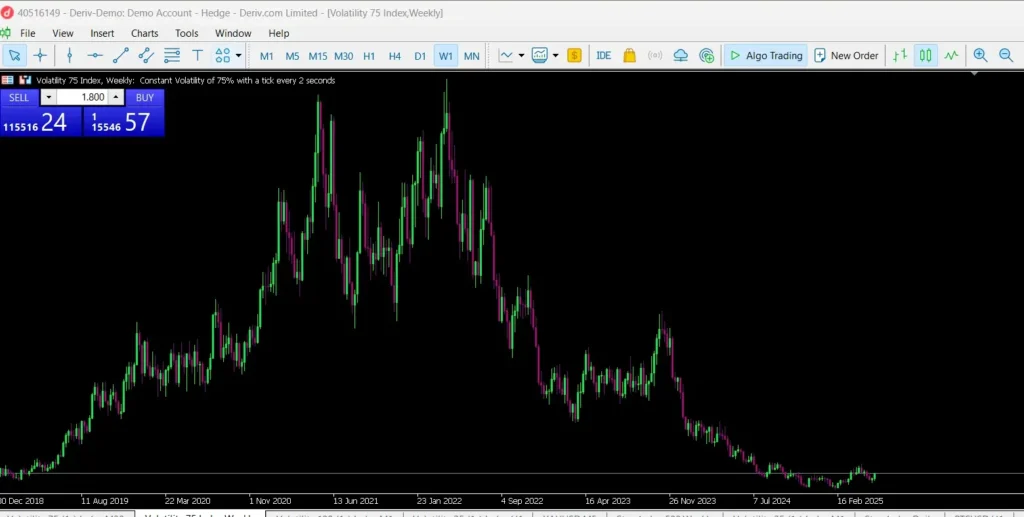Open the Window menu

233,33
